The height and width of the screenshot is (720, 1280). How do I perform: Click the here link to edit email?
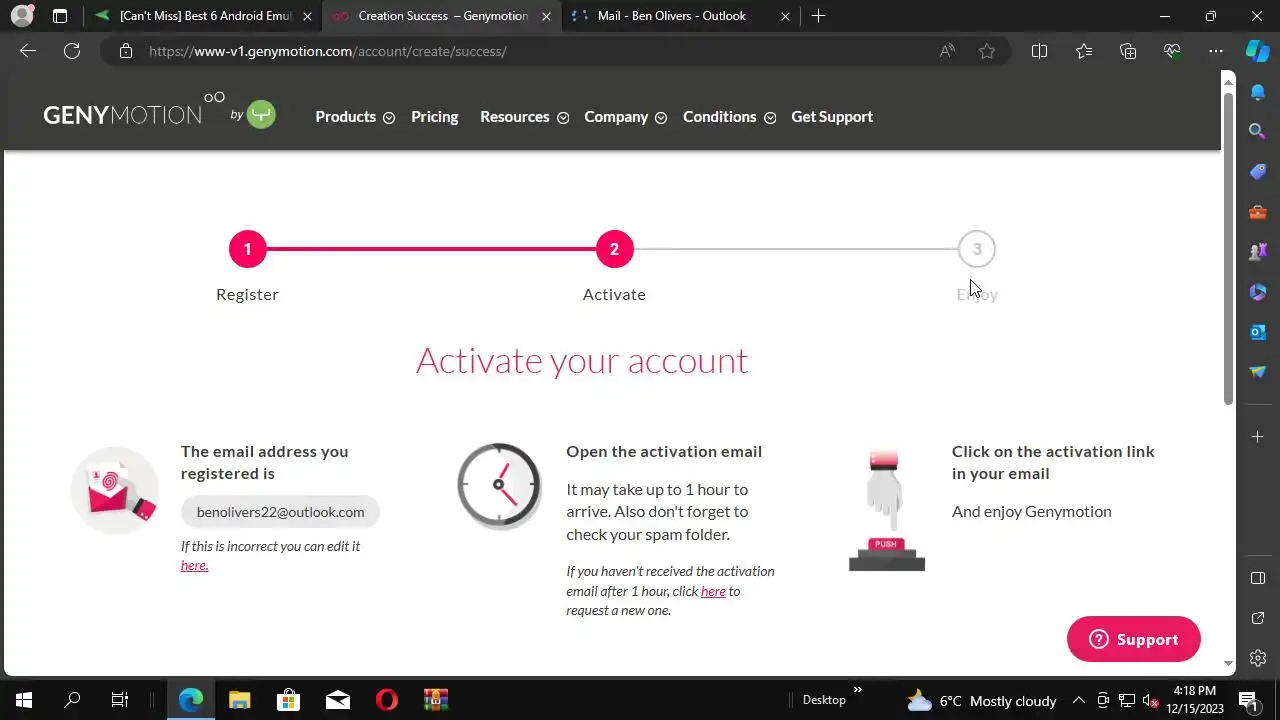tap(194, 565)
